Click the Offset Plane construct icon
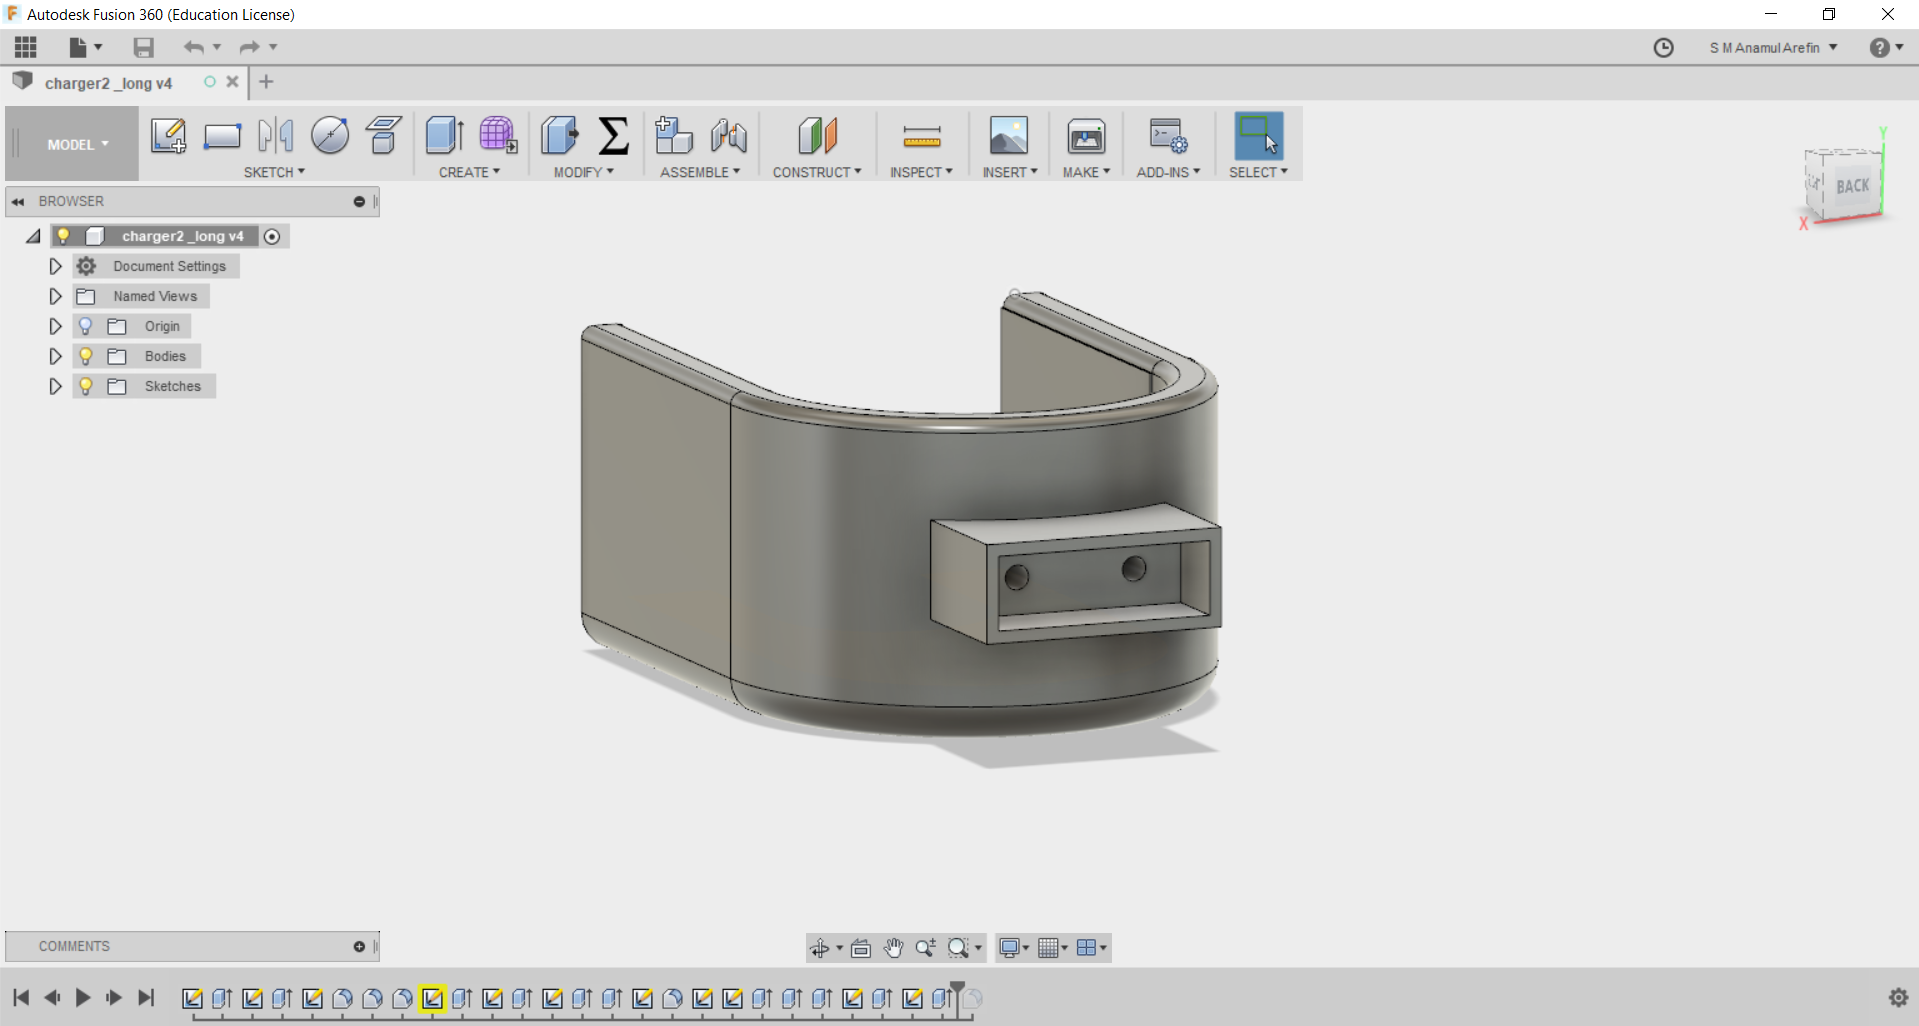The height and width of the screenshot is (1026, 1919). tap(817, 135)
